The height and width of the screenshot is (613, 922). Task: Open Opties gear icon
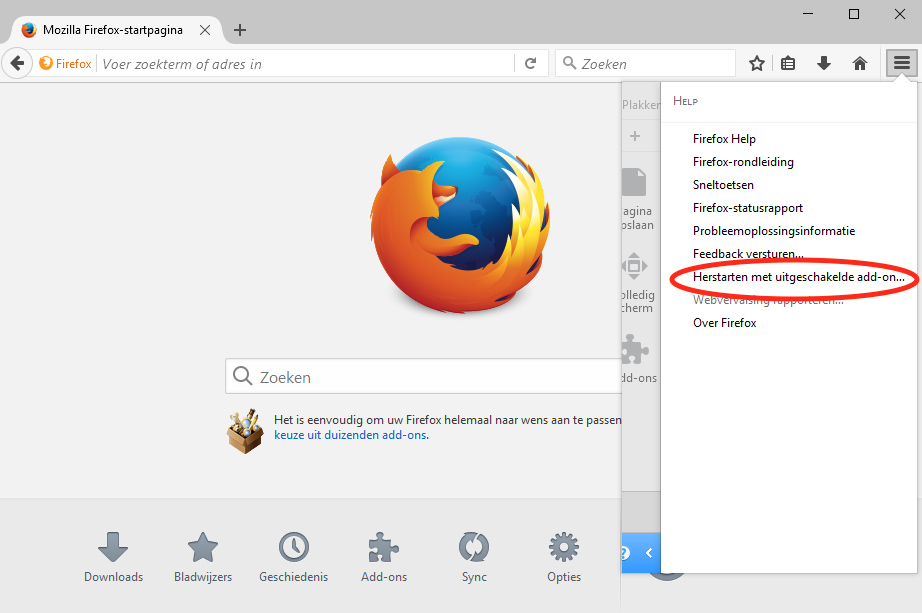564,547
